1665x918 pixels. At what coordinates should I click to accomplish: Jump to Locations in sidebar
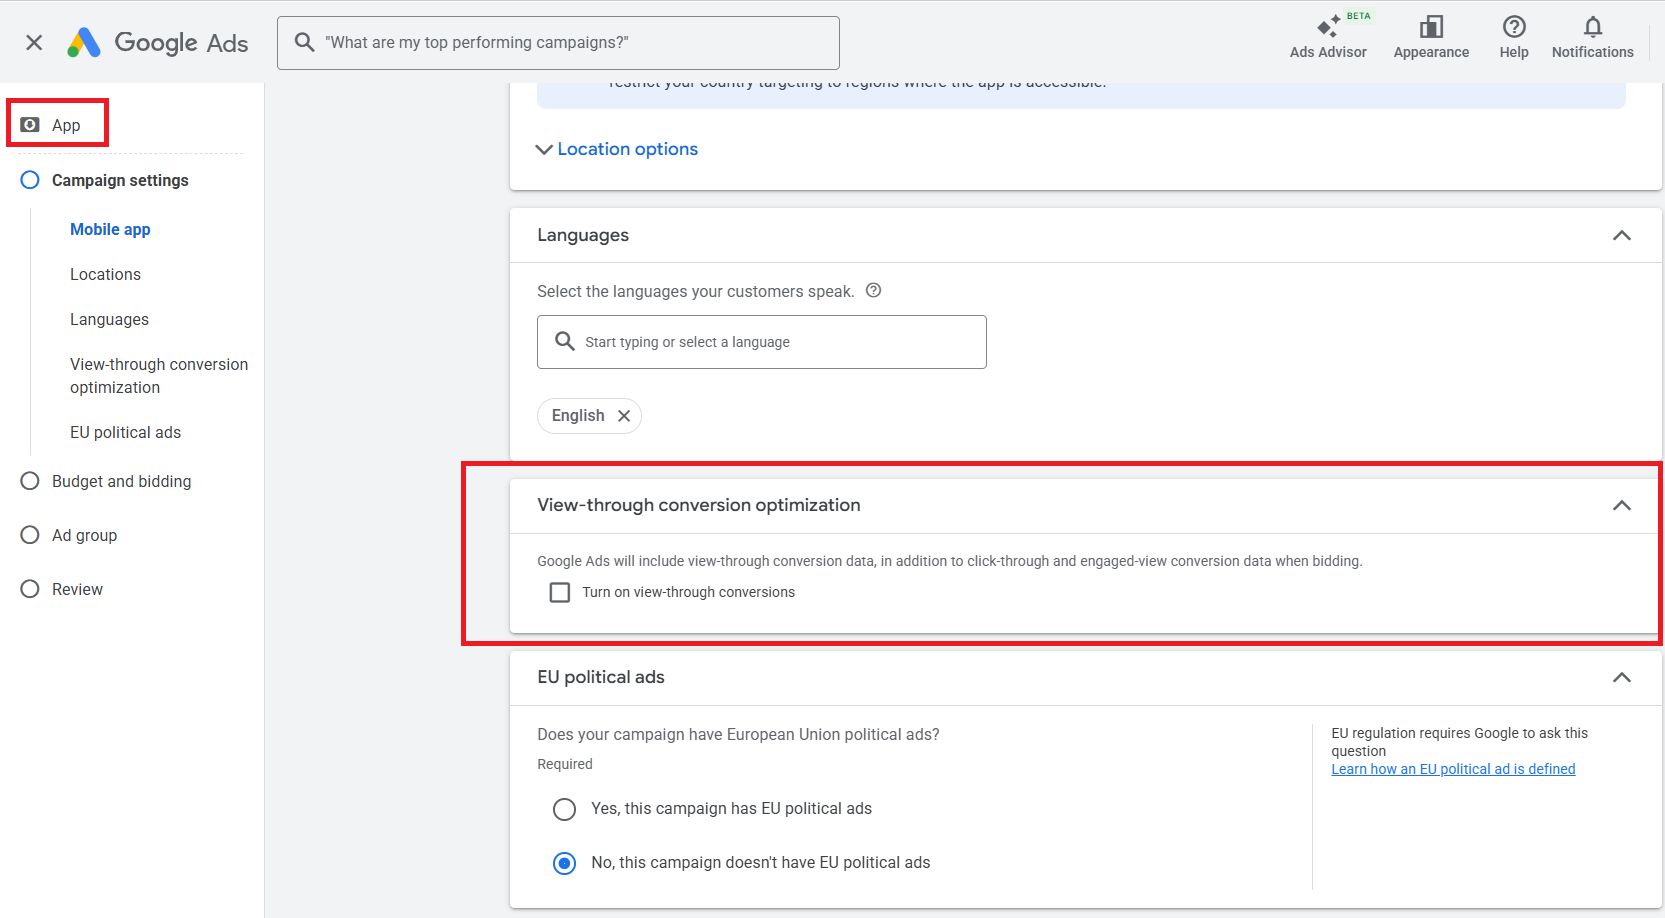point(105,274)
